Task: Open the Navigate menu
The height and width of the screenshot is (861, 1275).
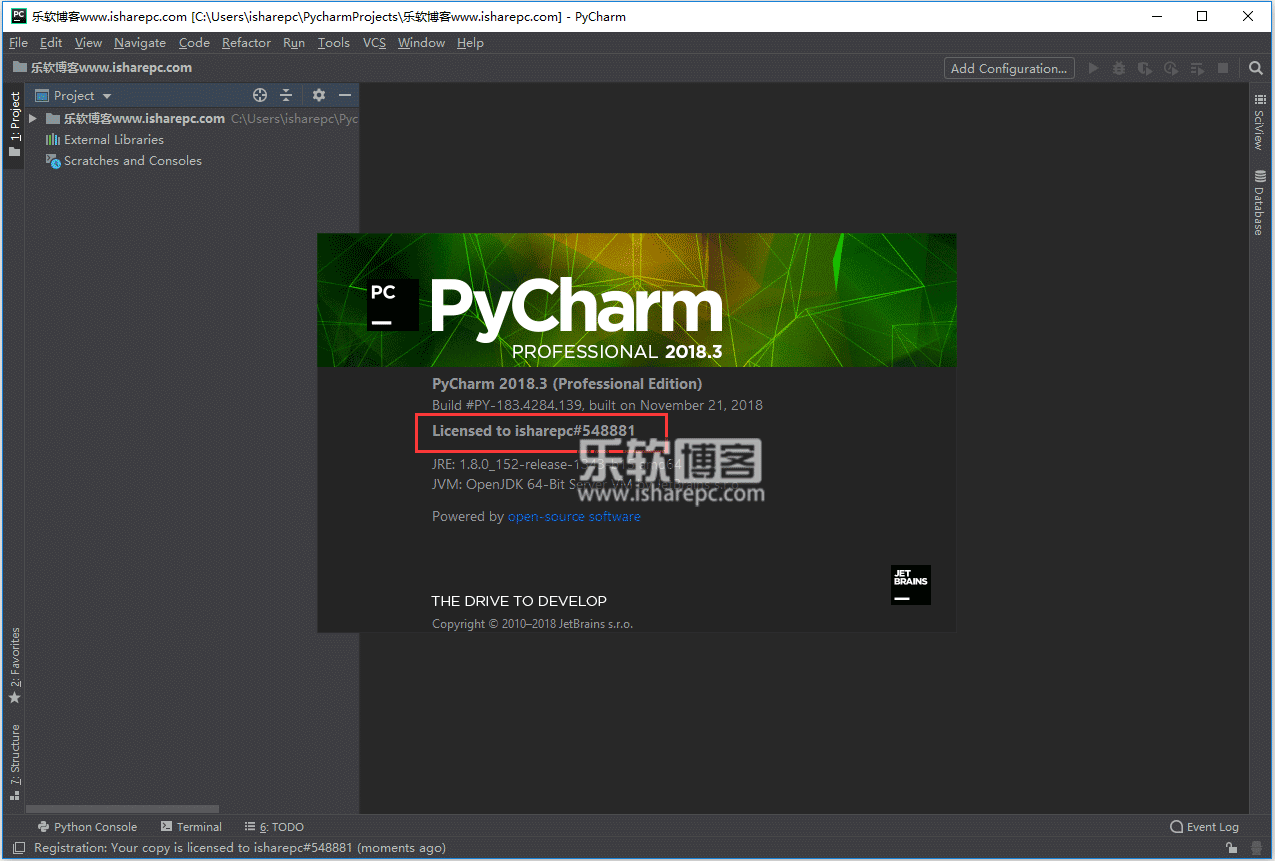Action: click(x=140, y=43)
